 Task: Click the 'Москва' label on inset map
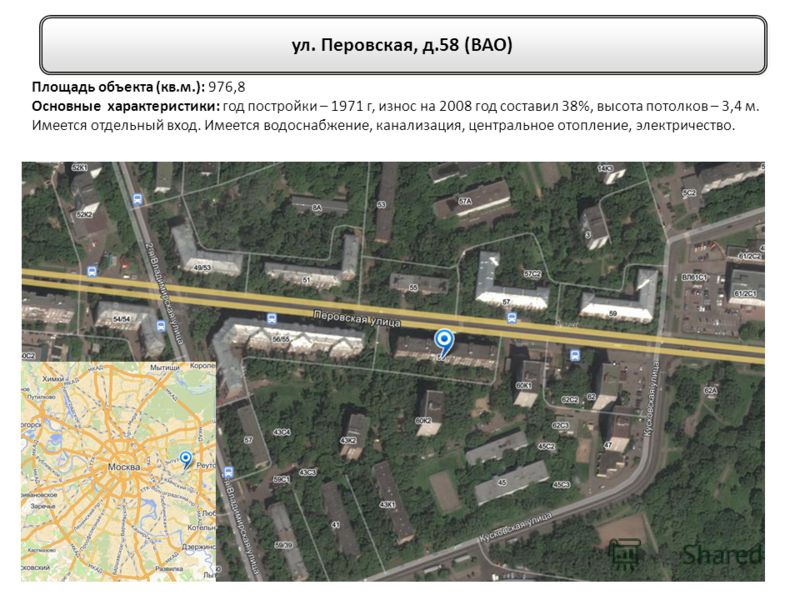pos(124,467)
